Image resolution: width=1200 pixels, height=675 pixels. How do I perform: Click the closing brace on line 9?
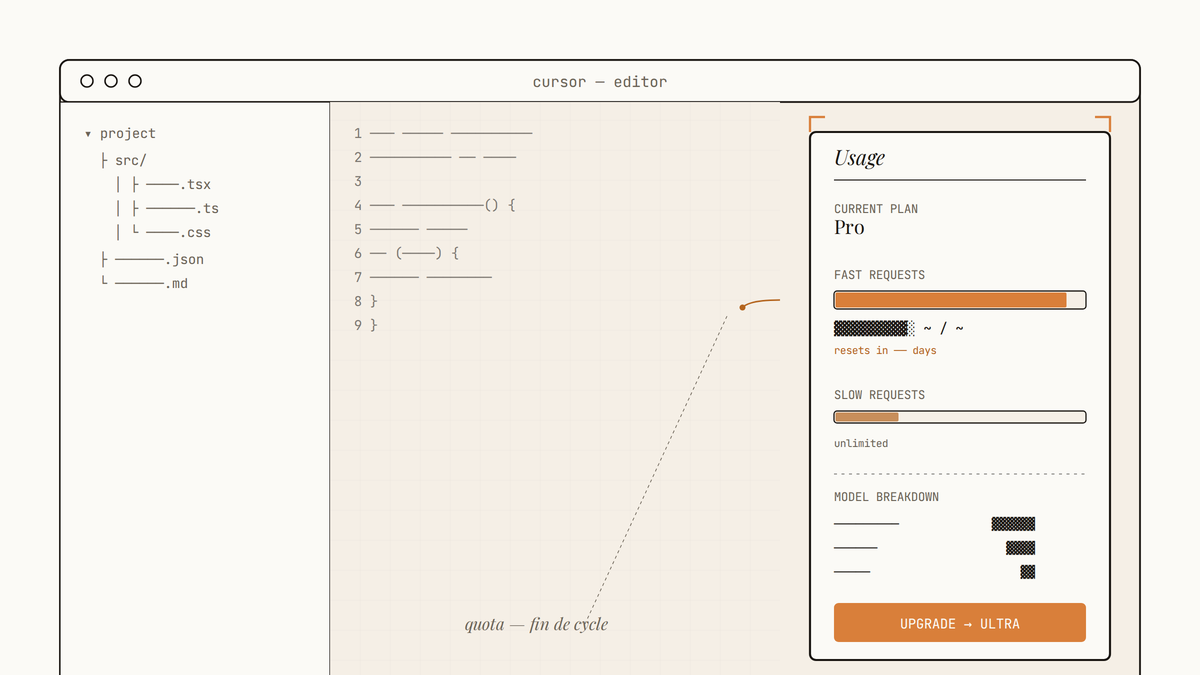point(374,325)
